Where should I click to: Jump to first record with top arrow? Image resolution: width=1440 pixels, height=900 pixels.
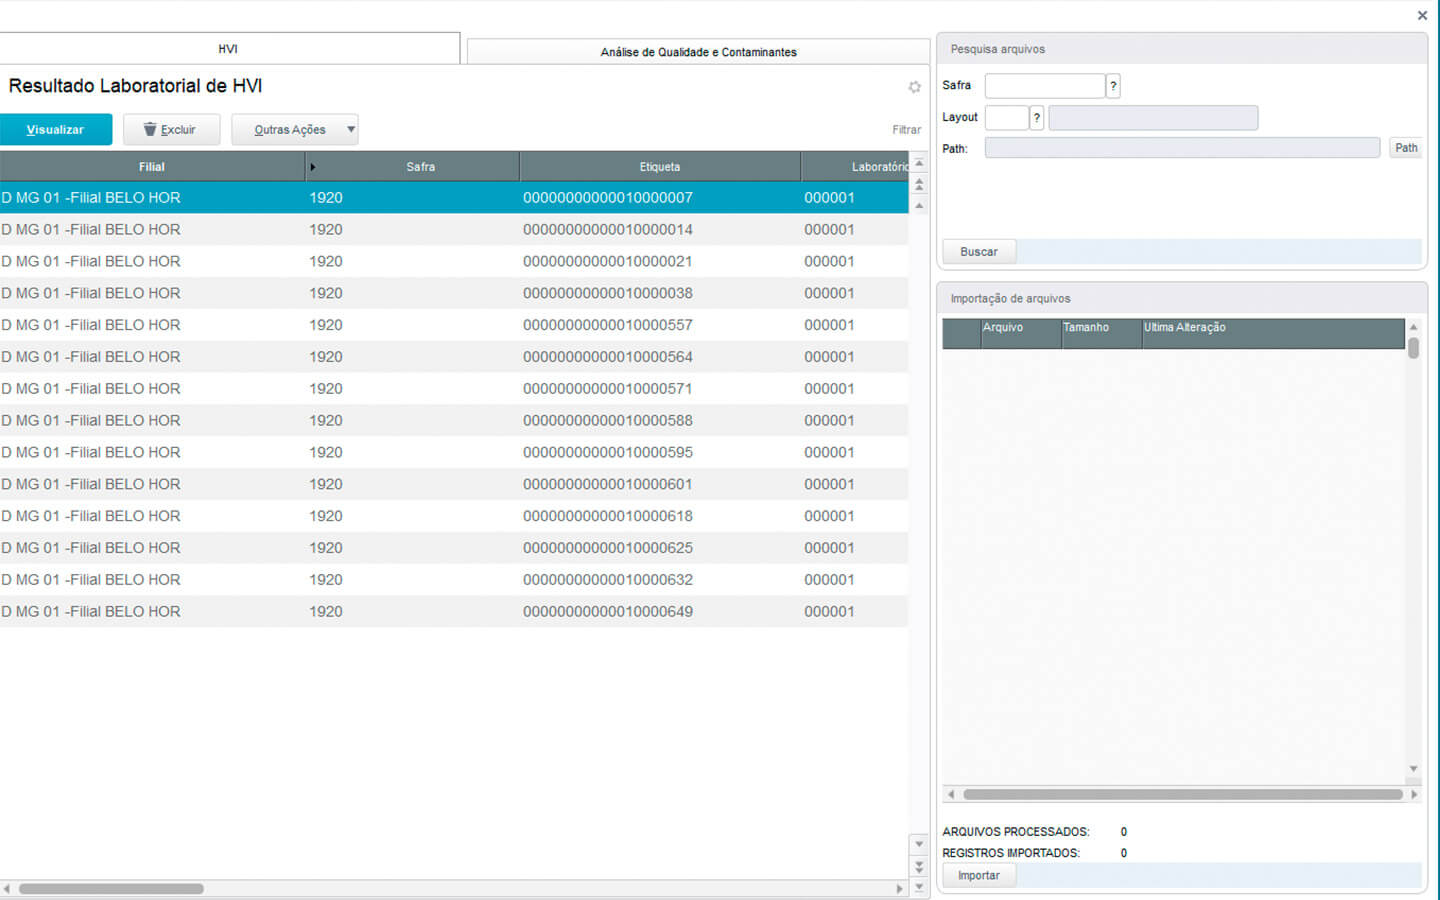tap(919, 164)
